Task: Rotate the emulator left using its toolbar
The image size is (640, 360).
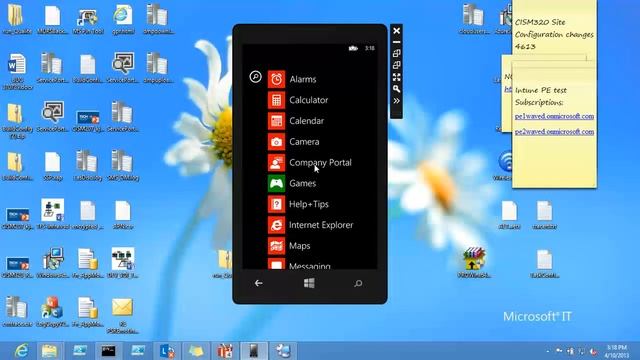Action: pyautogui.click(x=396, y=53)
